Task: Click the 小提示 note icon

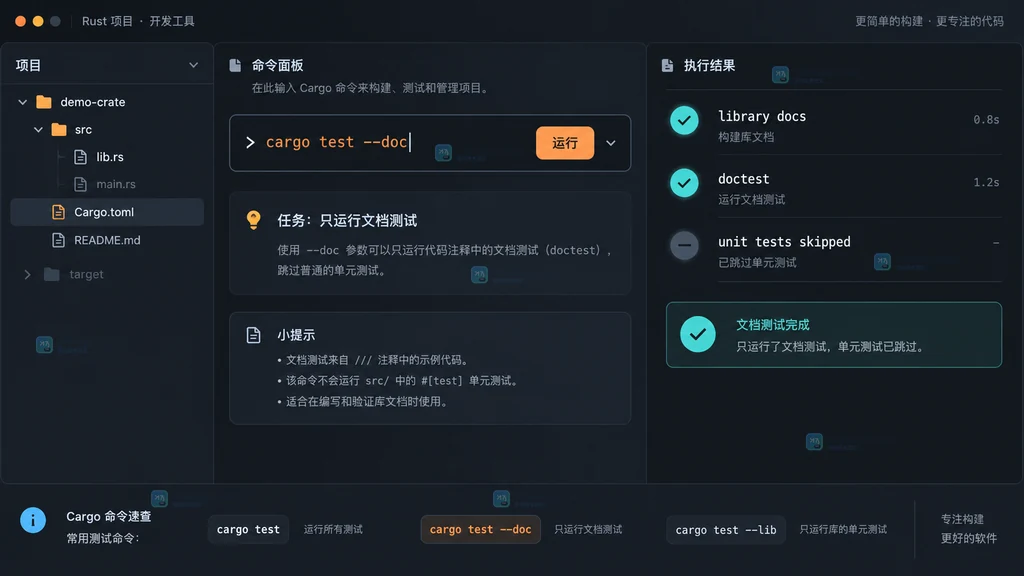Action: coord(253,335)
